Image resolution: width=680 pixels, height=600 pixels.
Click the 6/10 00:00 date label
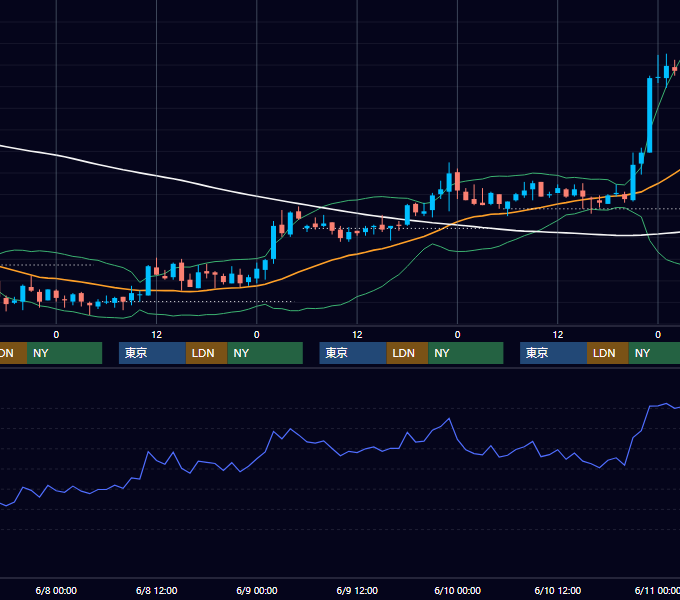pyautogui.click(x=458, y=590)
